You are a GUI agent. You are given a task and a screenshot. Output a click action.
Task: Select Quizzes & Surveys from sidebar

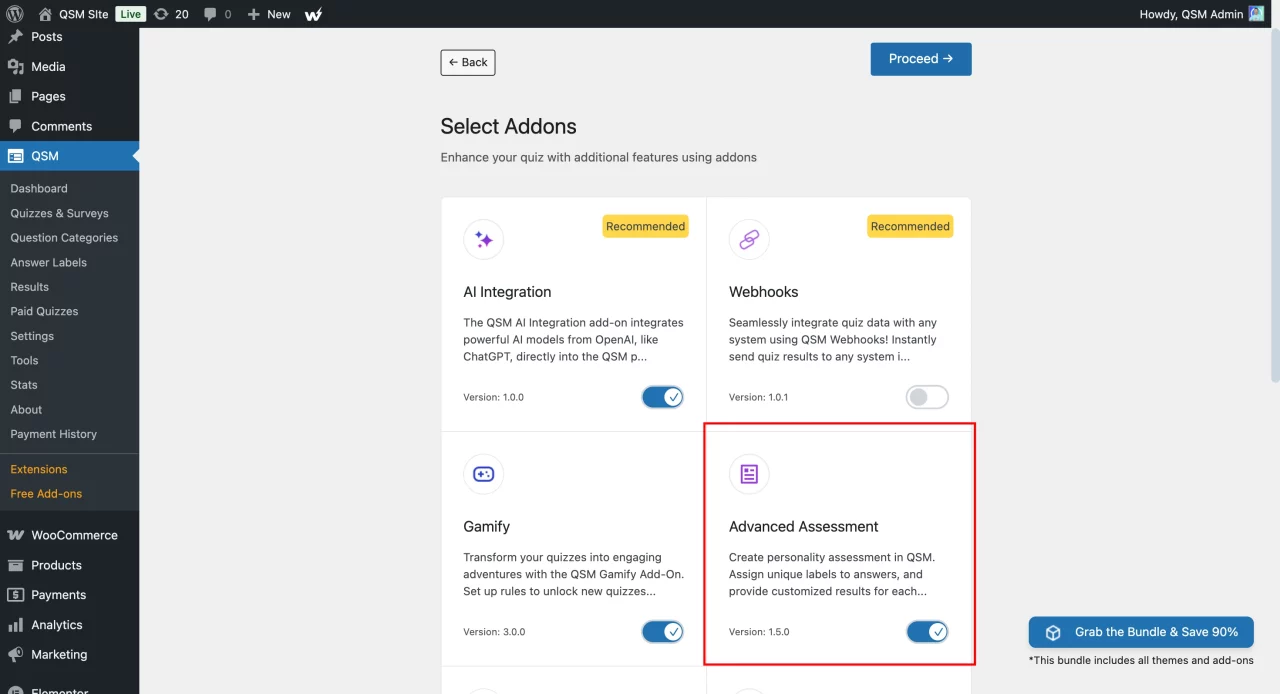click(60, 213)
